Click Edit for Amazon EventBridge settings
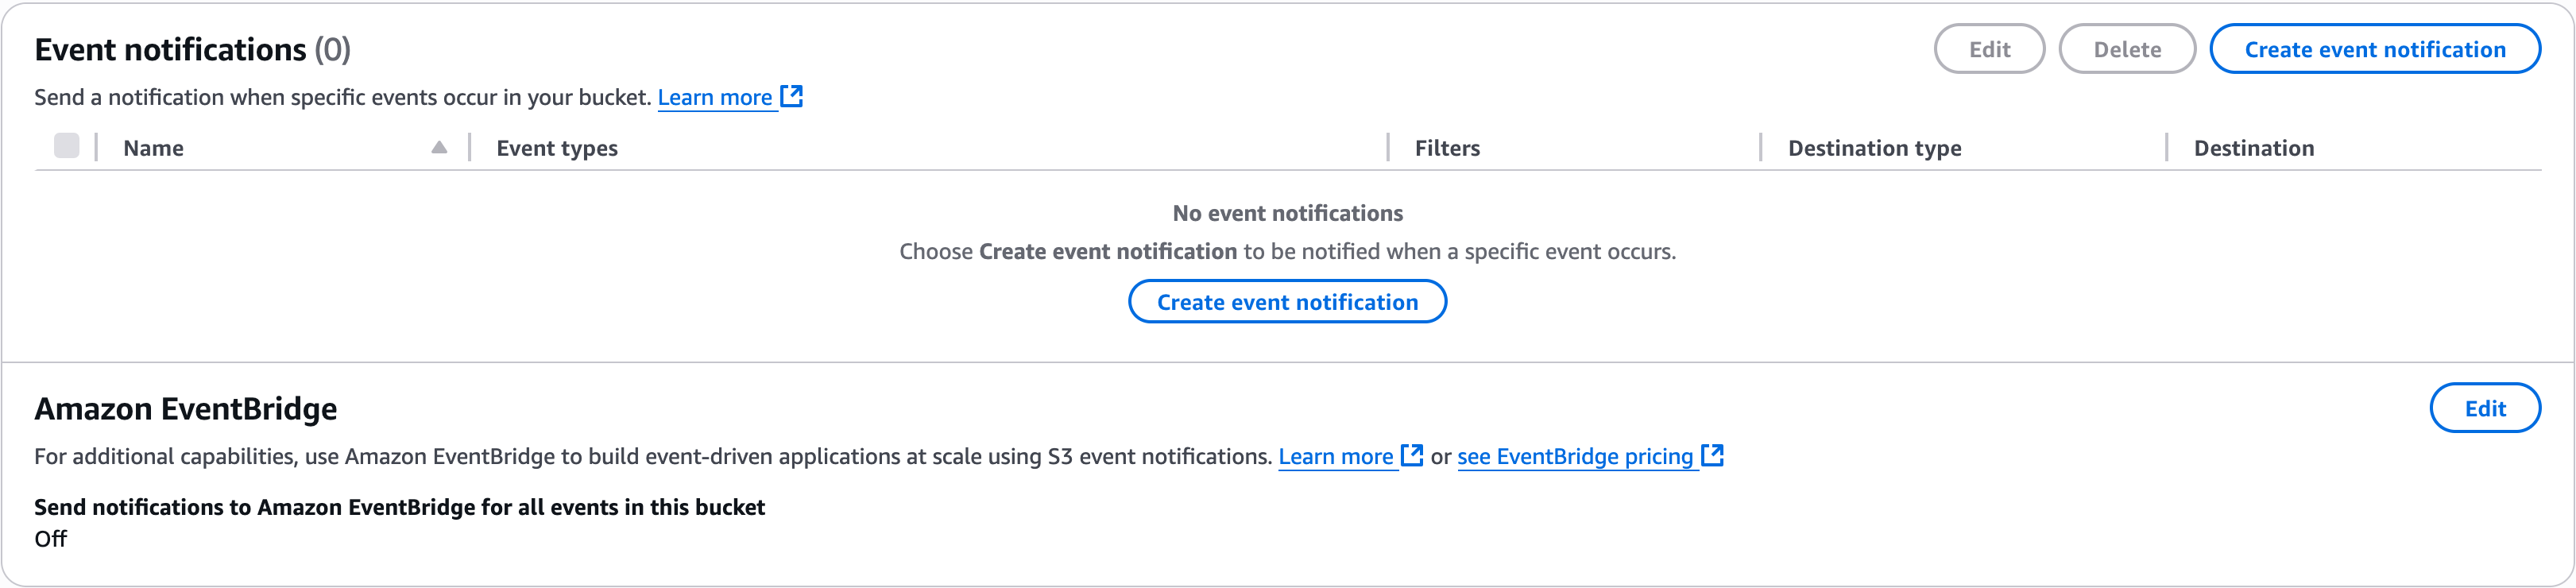The height and width of the screenshot is (588, 2576). (x=2486, y=408)
